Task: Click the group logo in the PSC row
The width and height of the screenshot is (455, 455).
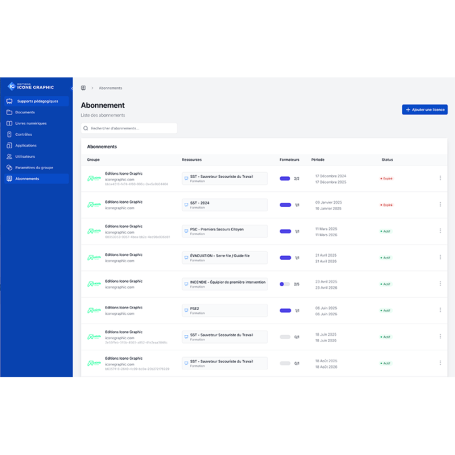Action: pyautogui.click(x=94, y=231)
